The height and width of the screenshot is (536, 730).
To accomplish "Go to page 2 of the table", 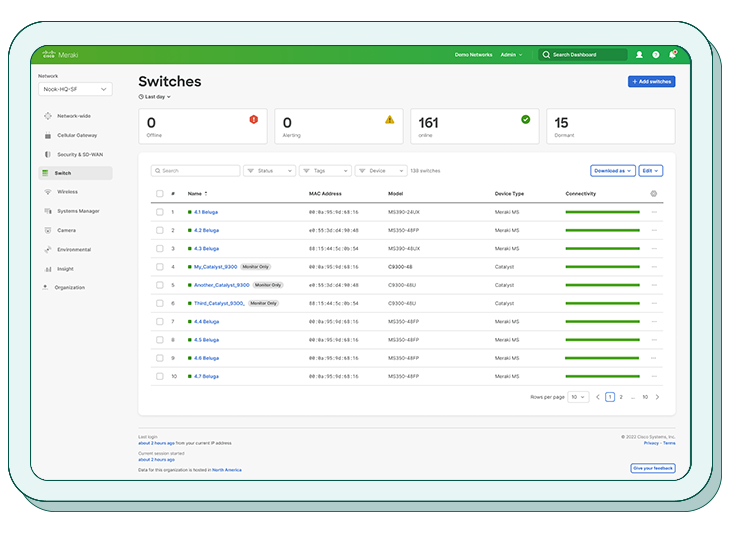I will 621,397.
